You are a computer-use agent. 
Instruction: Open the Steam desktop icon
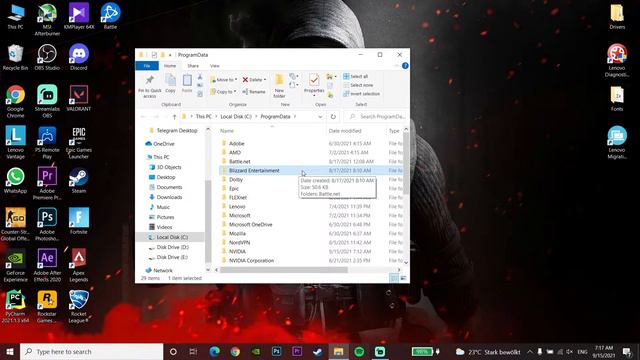click(x=79, y=180)
